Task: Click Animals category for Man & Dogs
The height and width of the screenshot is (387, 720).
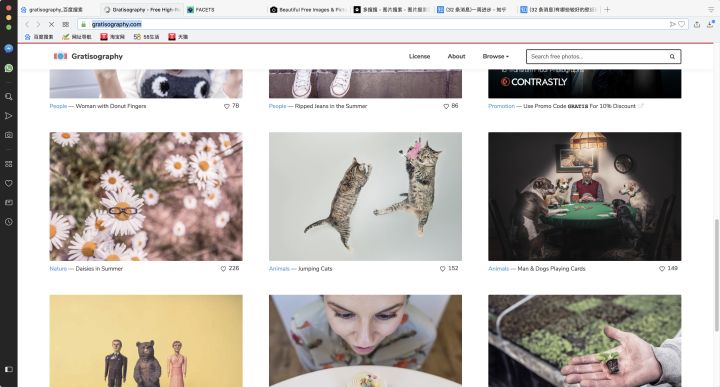Action: (x=499, y=269)
